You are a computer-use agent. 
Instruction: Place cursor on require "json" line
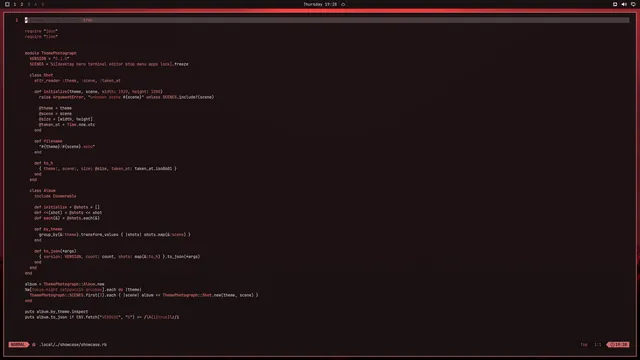pyautogui.click(x=41, y=31)
